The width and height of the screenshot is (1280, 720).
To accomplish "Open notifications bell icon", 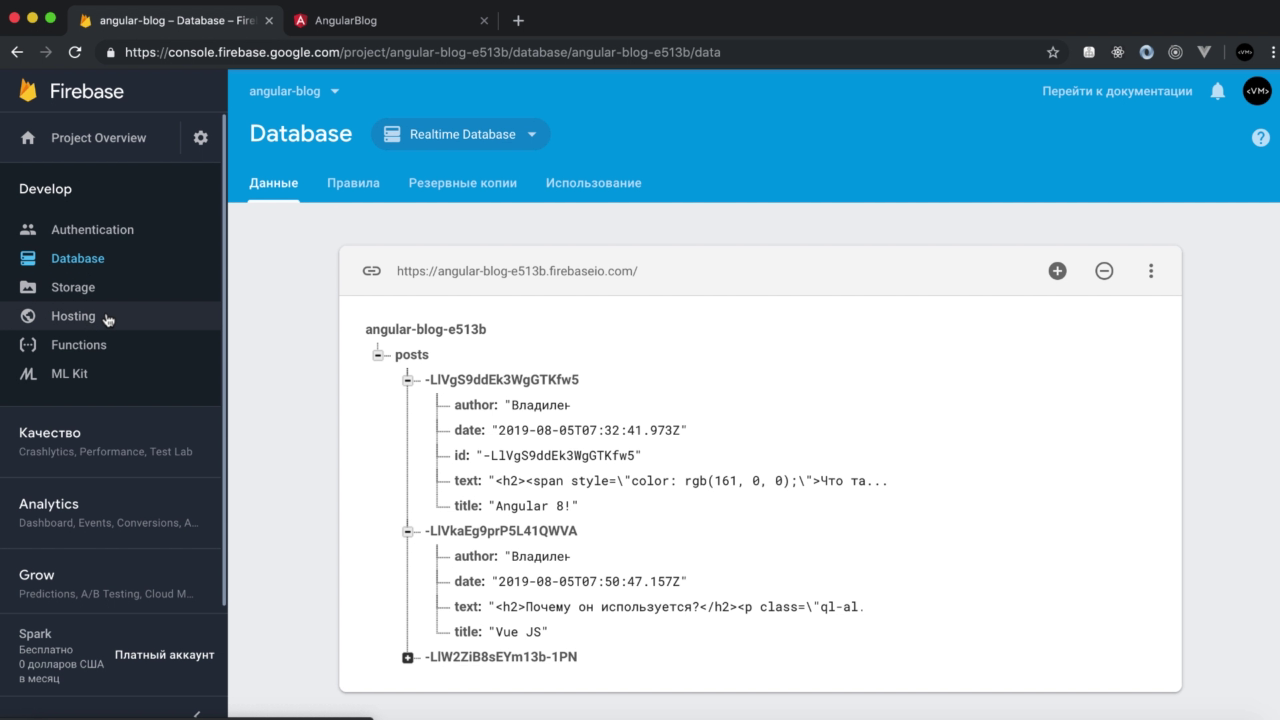I will point(1217,91).
